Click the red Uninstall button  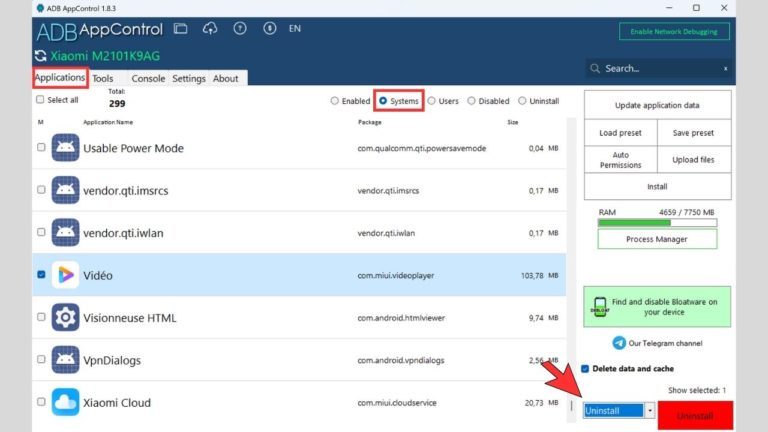coord(695,415)
